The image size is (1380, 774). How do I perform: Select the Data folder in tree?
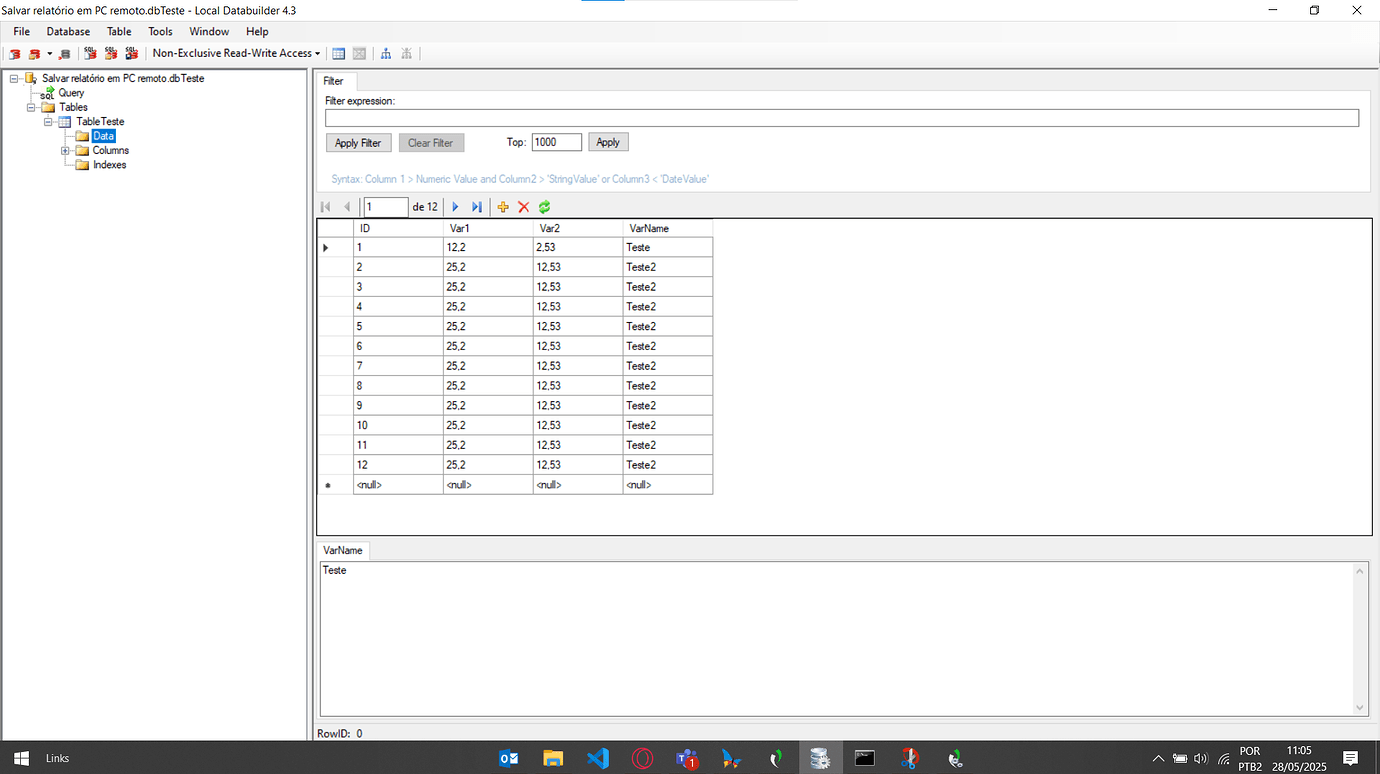[104, 136]
